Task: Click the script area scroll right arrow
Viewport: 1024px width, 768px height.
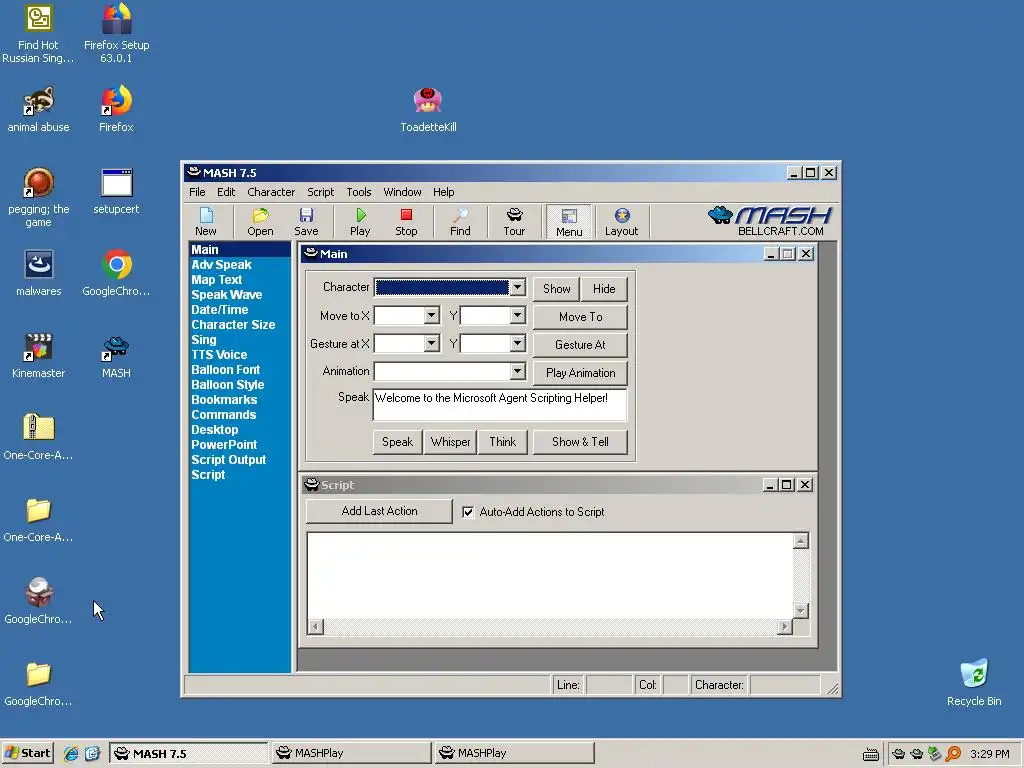Action: click(784, 627)
